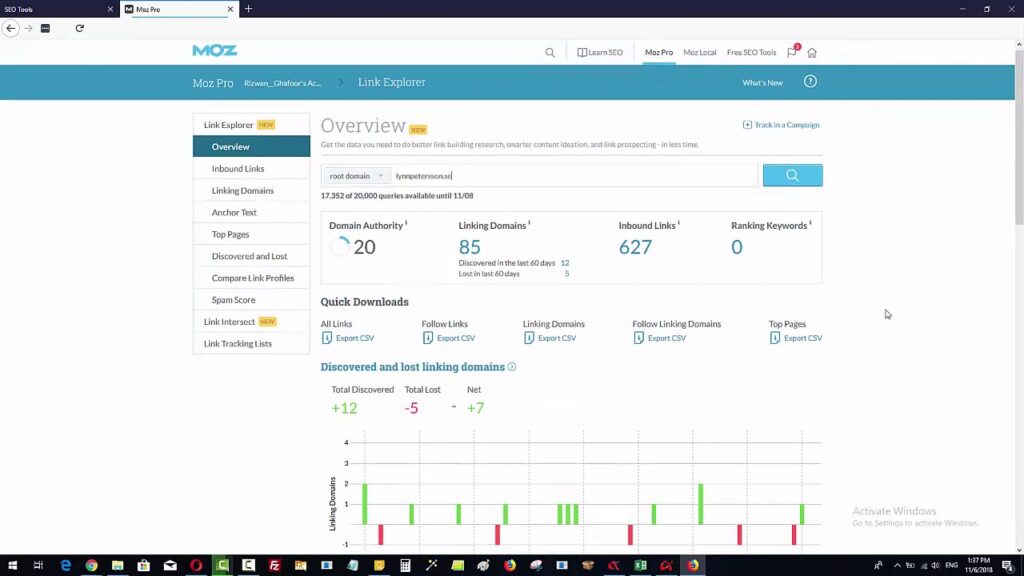Click Linking Domains info icon
The image size is (1024, 576).
coord(529,223)
